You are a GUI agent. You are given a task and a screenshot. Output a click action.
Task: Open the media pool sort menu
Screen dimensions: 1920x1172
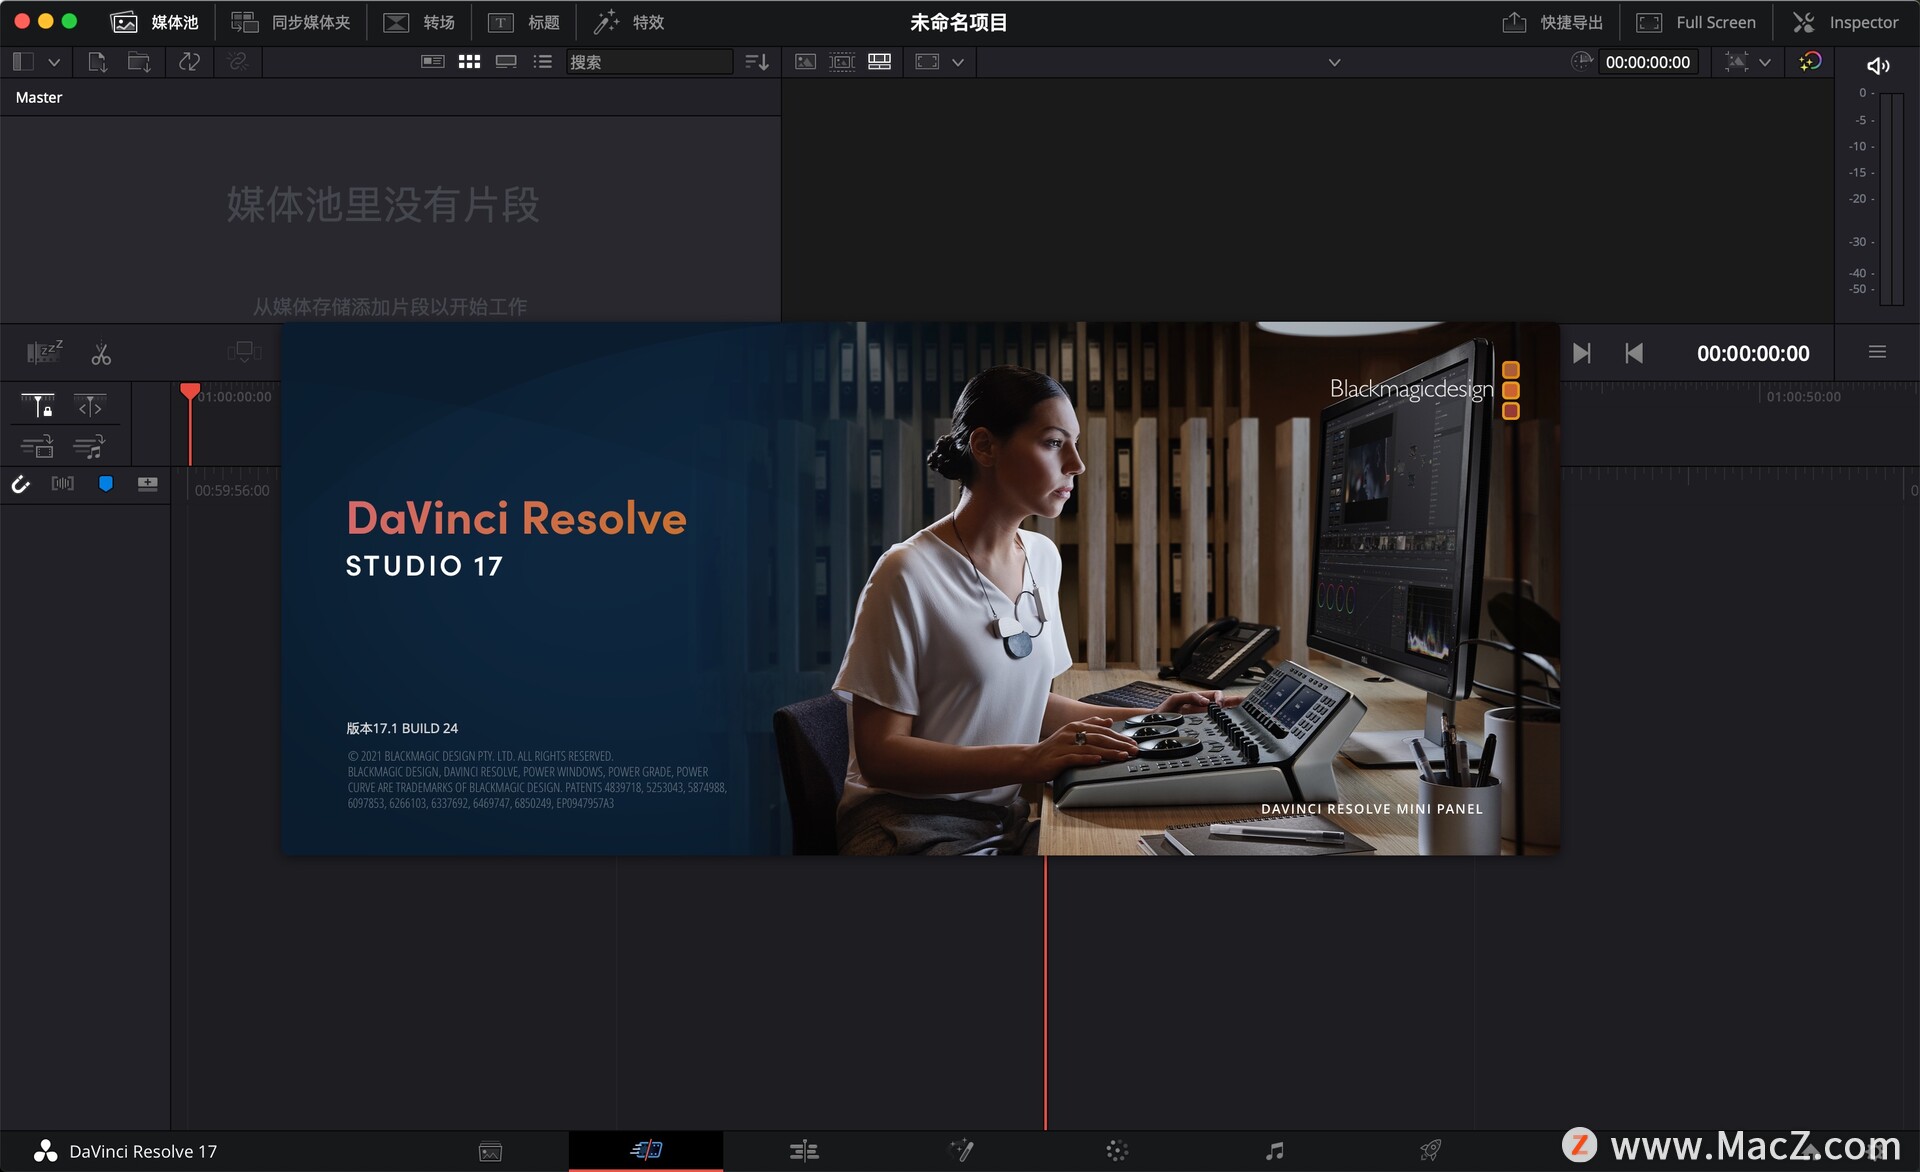click(x=757, y=62)
